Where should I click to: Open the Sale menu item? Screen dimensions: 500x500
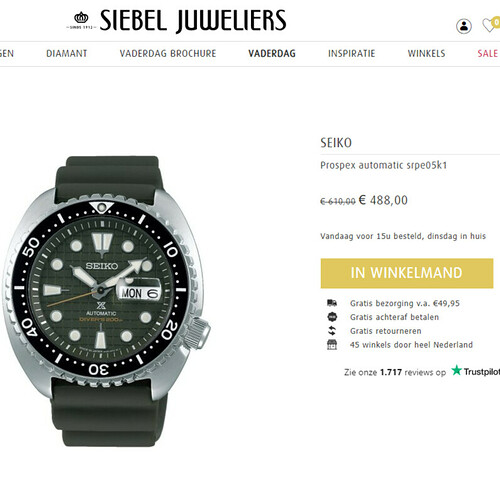click(488, 53)
